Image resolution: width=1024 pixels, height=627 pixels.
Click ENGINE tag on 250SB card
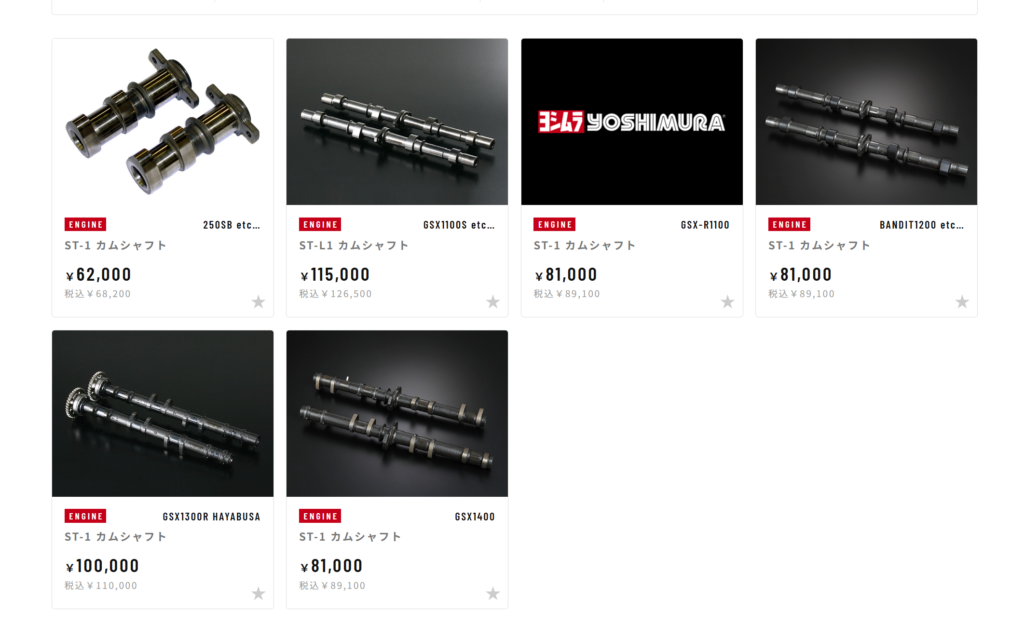[x=86, y=225]
